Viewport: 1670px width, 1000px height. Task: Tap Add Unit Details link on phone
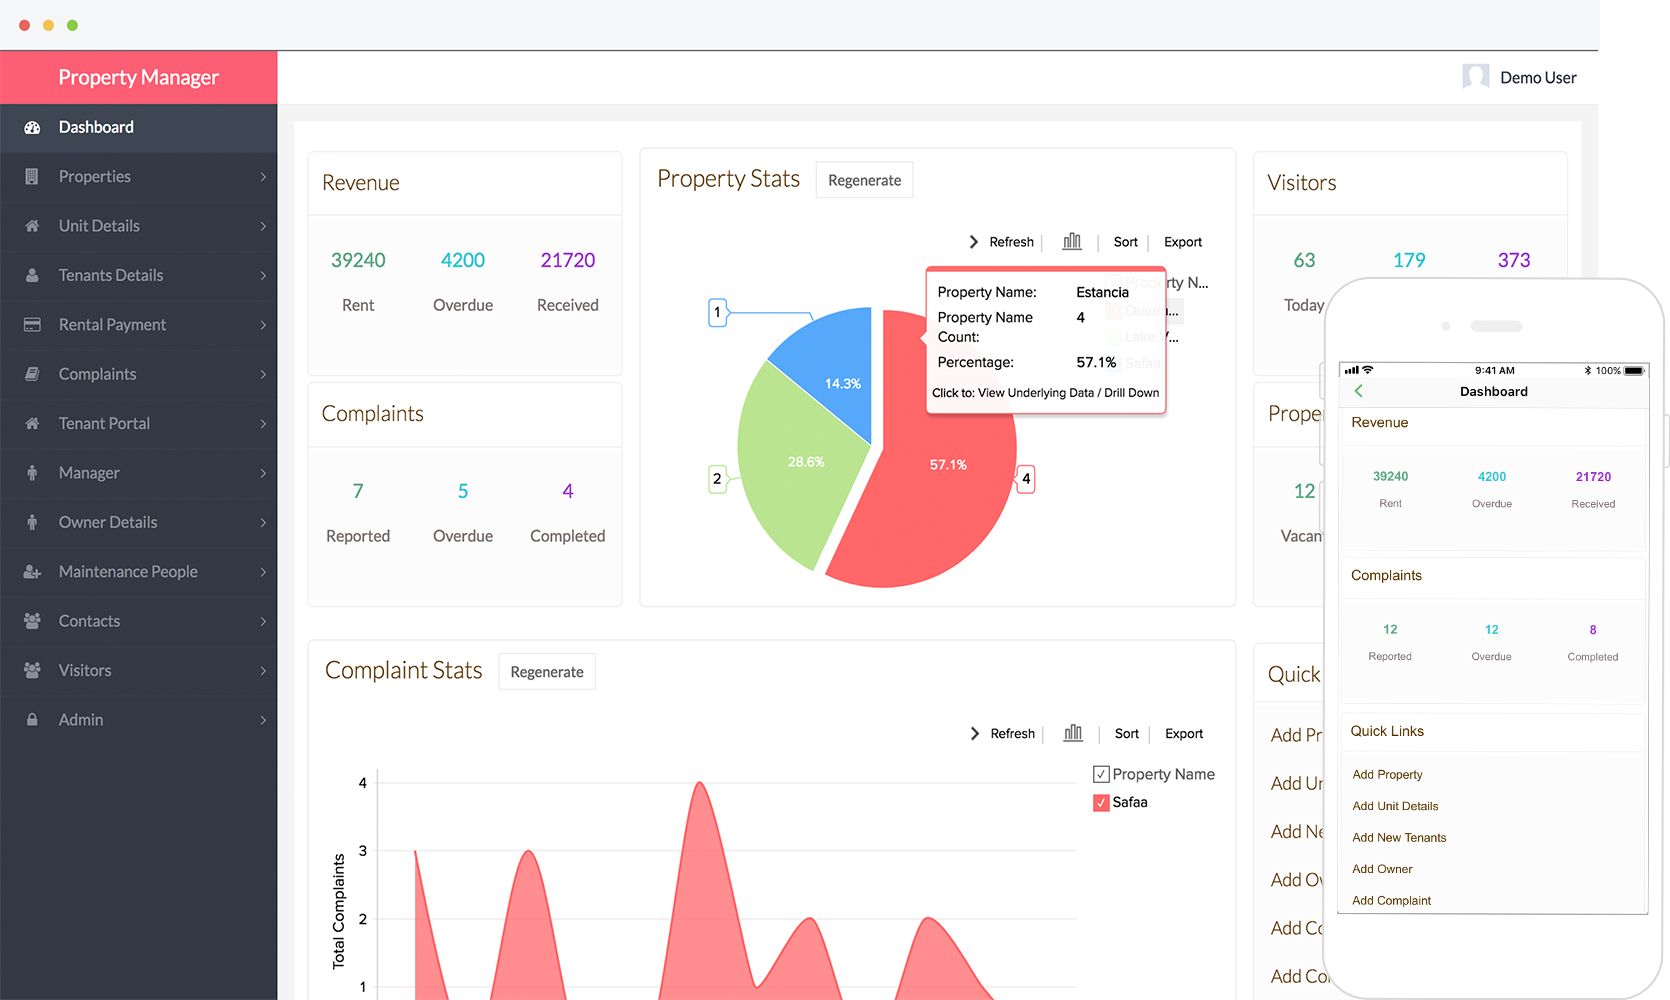click(1395, 806)
